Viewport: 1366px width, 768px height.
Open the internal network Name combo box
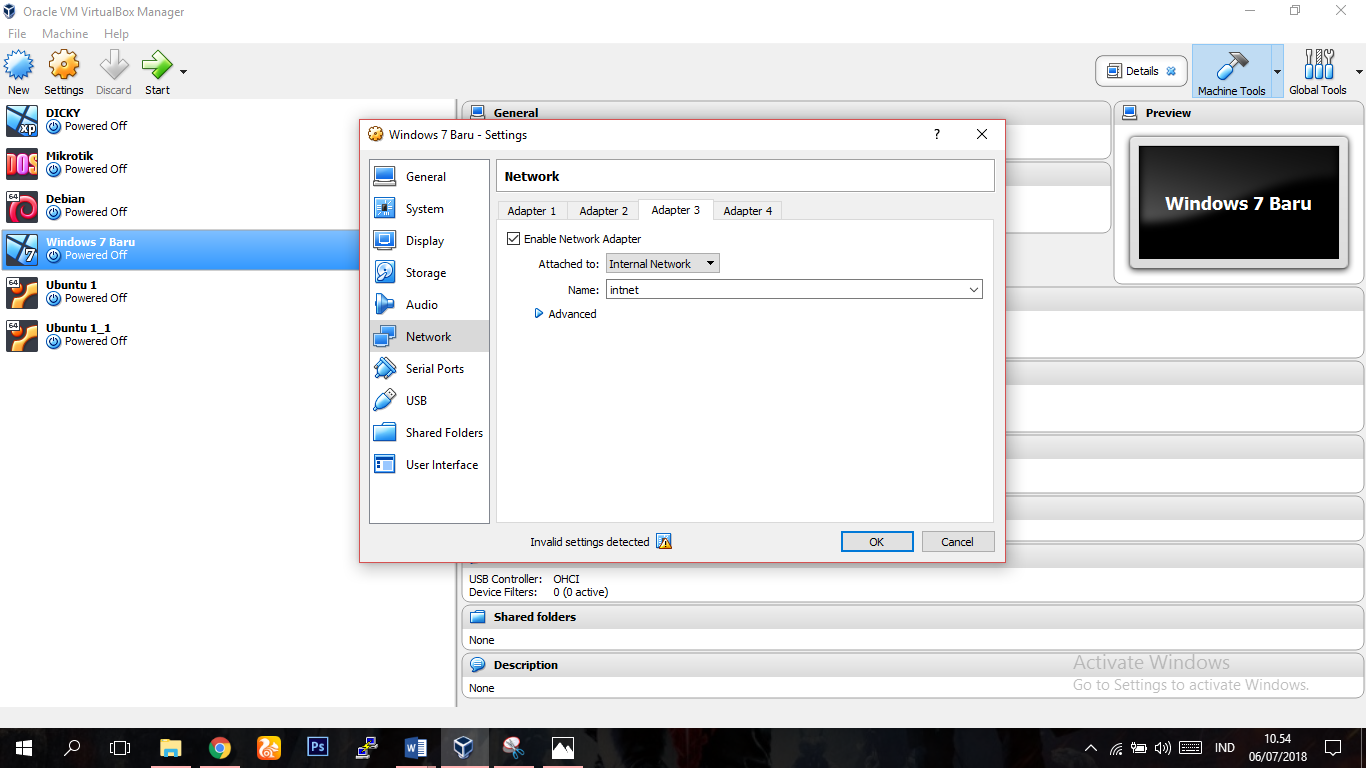(793, 289)
